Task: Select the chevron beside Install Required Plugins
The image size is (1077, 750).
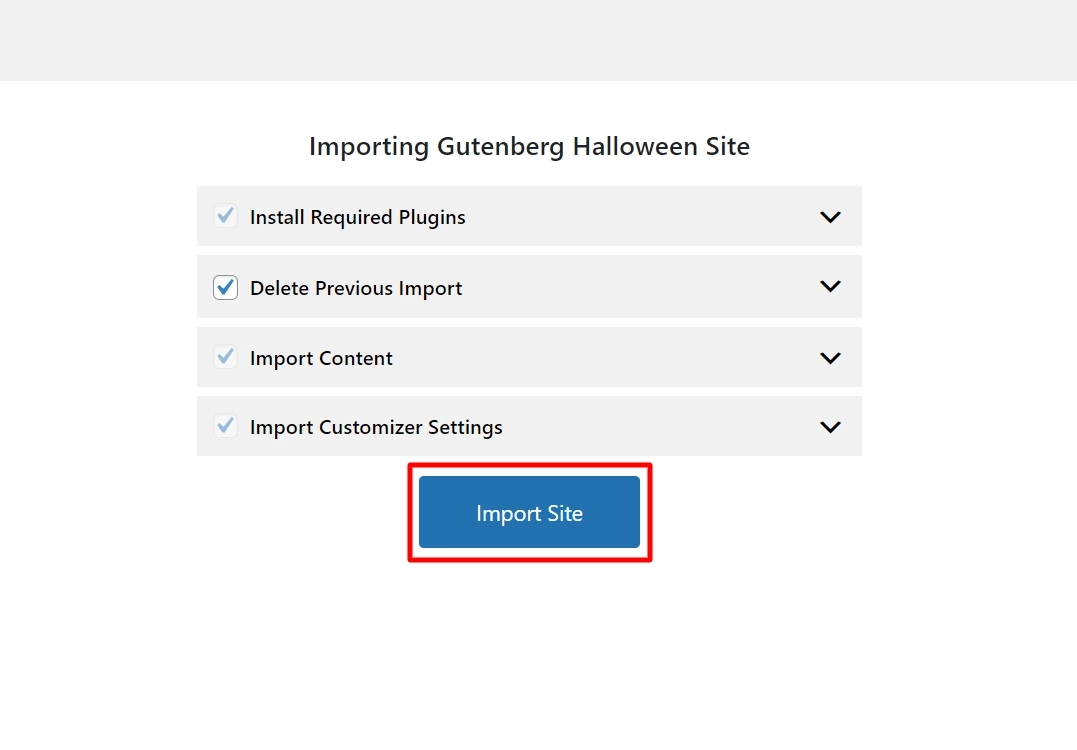Action: point(829,216)
